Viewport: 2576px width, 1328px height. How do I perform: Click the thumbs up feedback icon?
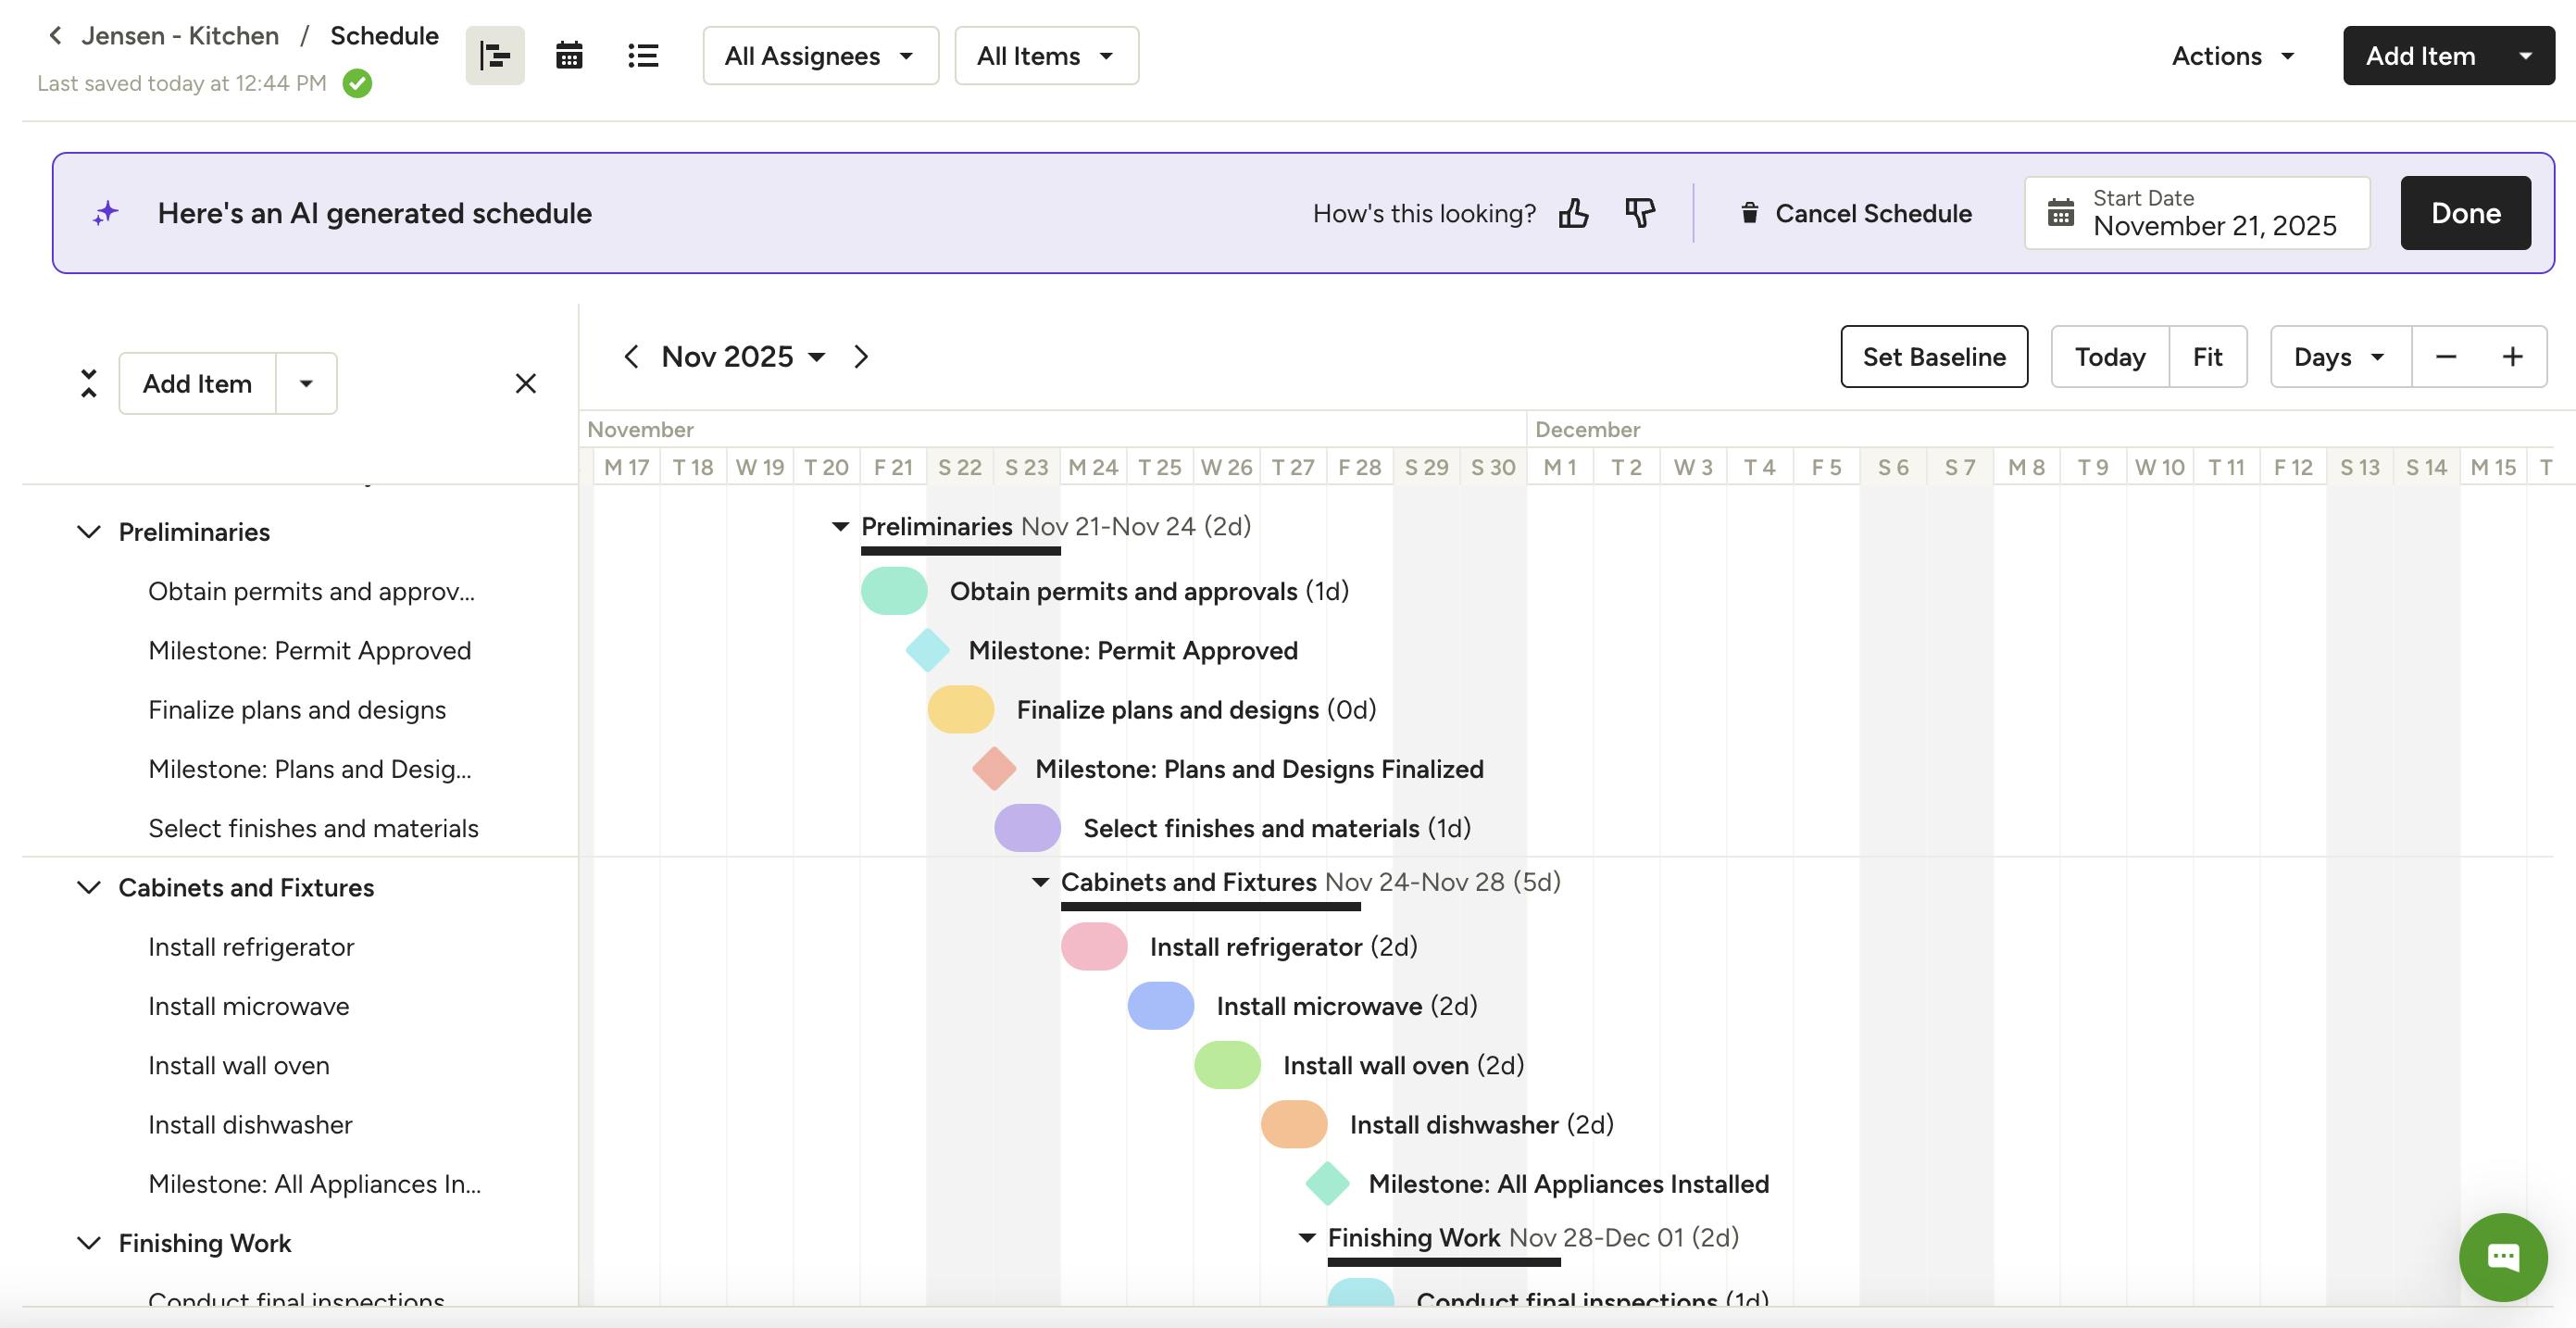coord(1573,213)
